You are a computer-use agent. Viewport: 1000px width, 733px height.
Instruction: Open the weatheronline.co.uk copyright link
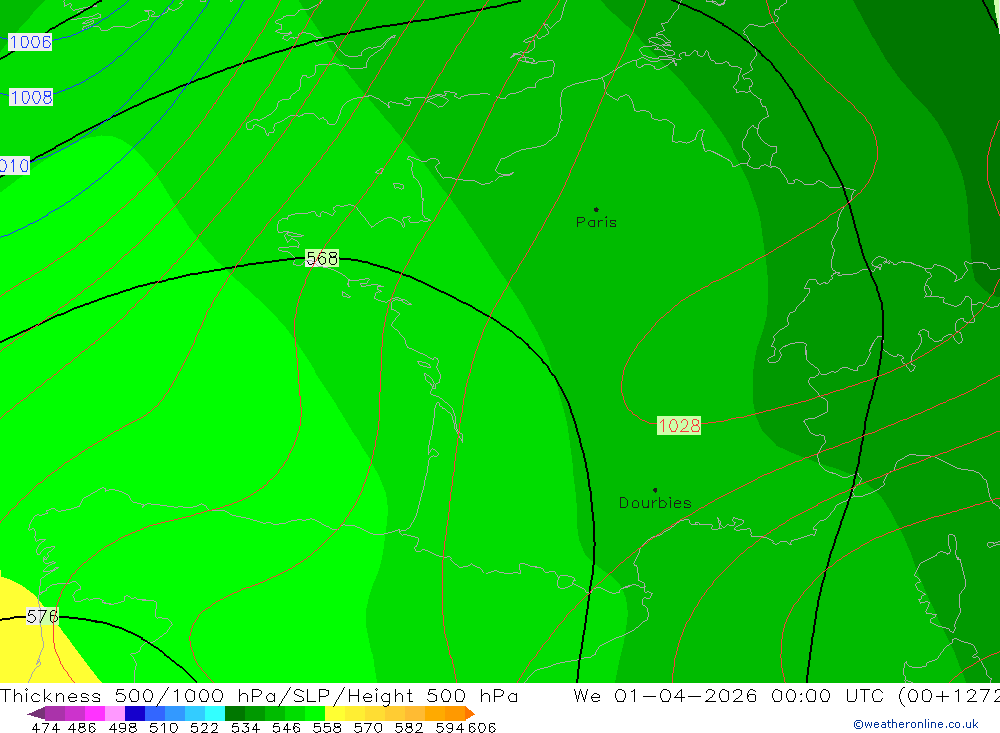(915, 724)
